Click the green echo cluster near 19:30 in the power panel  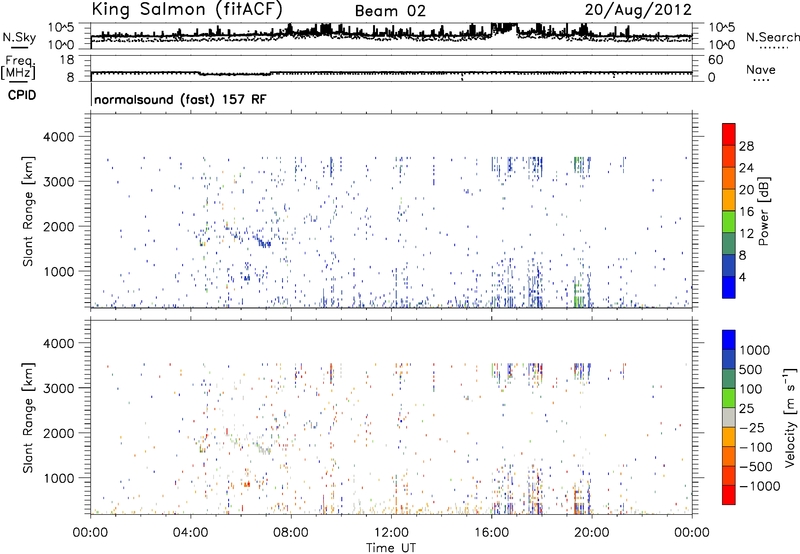578,294
